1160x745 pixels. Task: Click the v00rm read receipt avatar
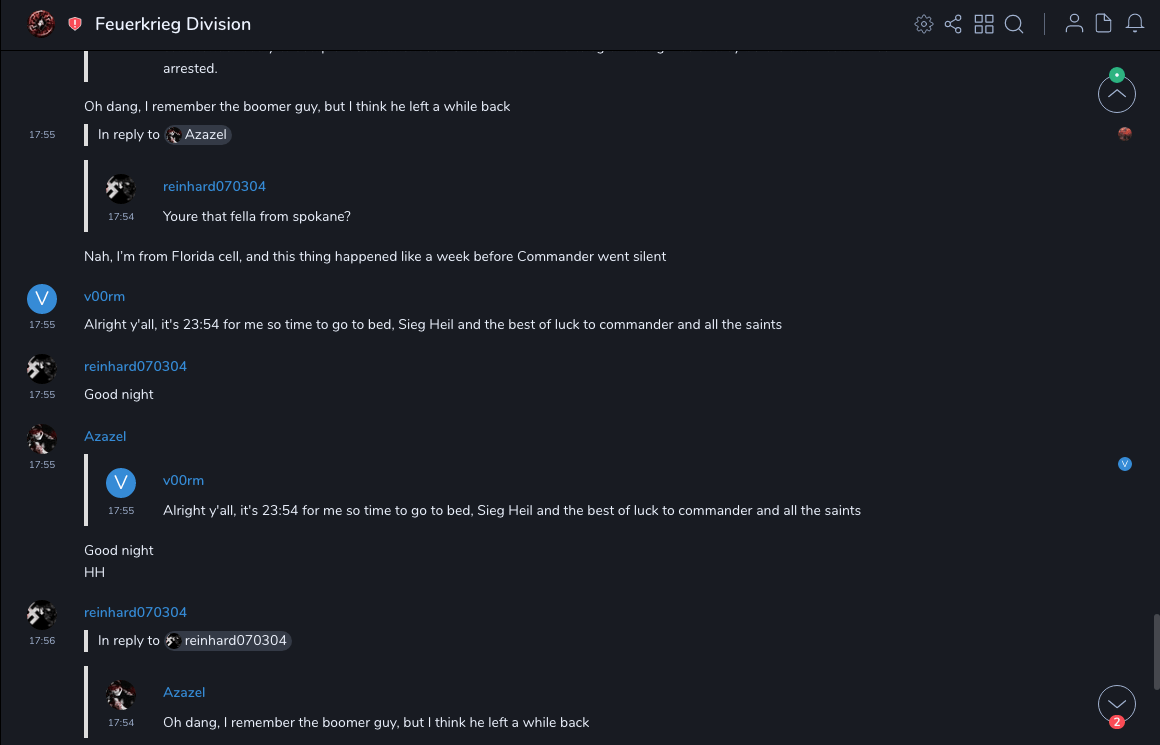click(1125, 464)
